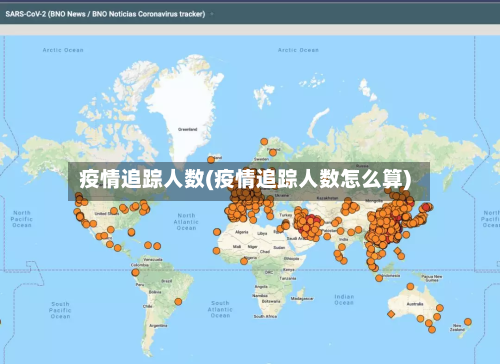Click the Angola label
The height and width of the screenshot is (364, 500).
click(261, 287)
